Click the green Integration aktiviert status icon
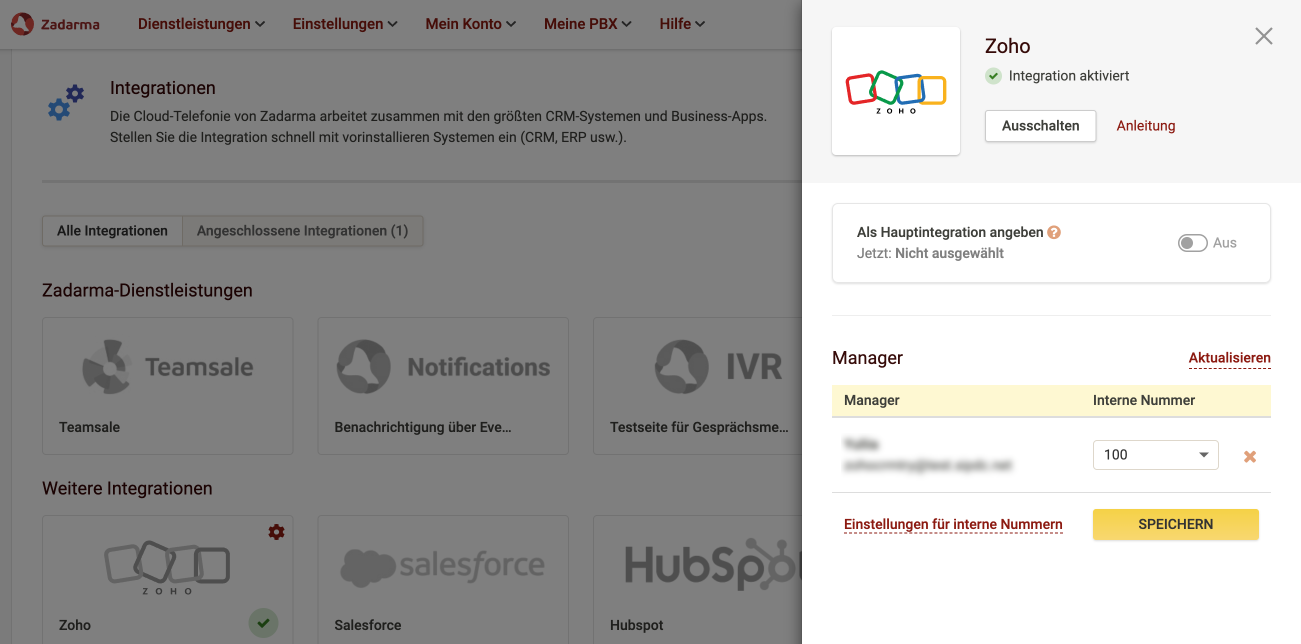The height and width of the screenshot is (644, 1301). [993, 76]
